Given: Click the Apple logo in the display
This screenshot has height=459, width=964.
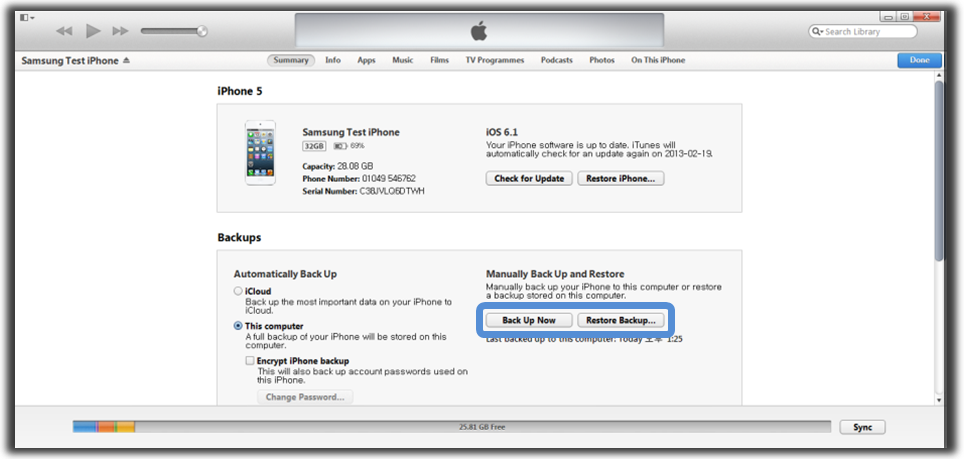Looking at the screenshot, I should coord(479,31).
